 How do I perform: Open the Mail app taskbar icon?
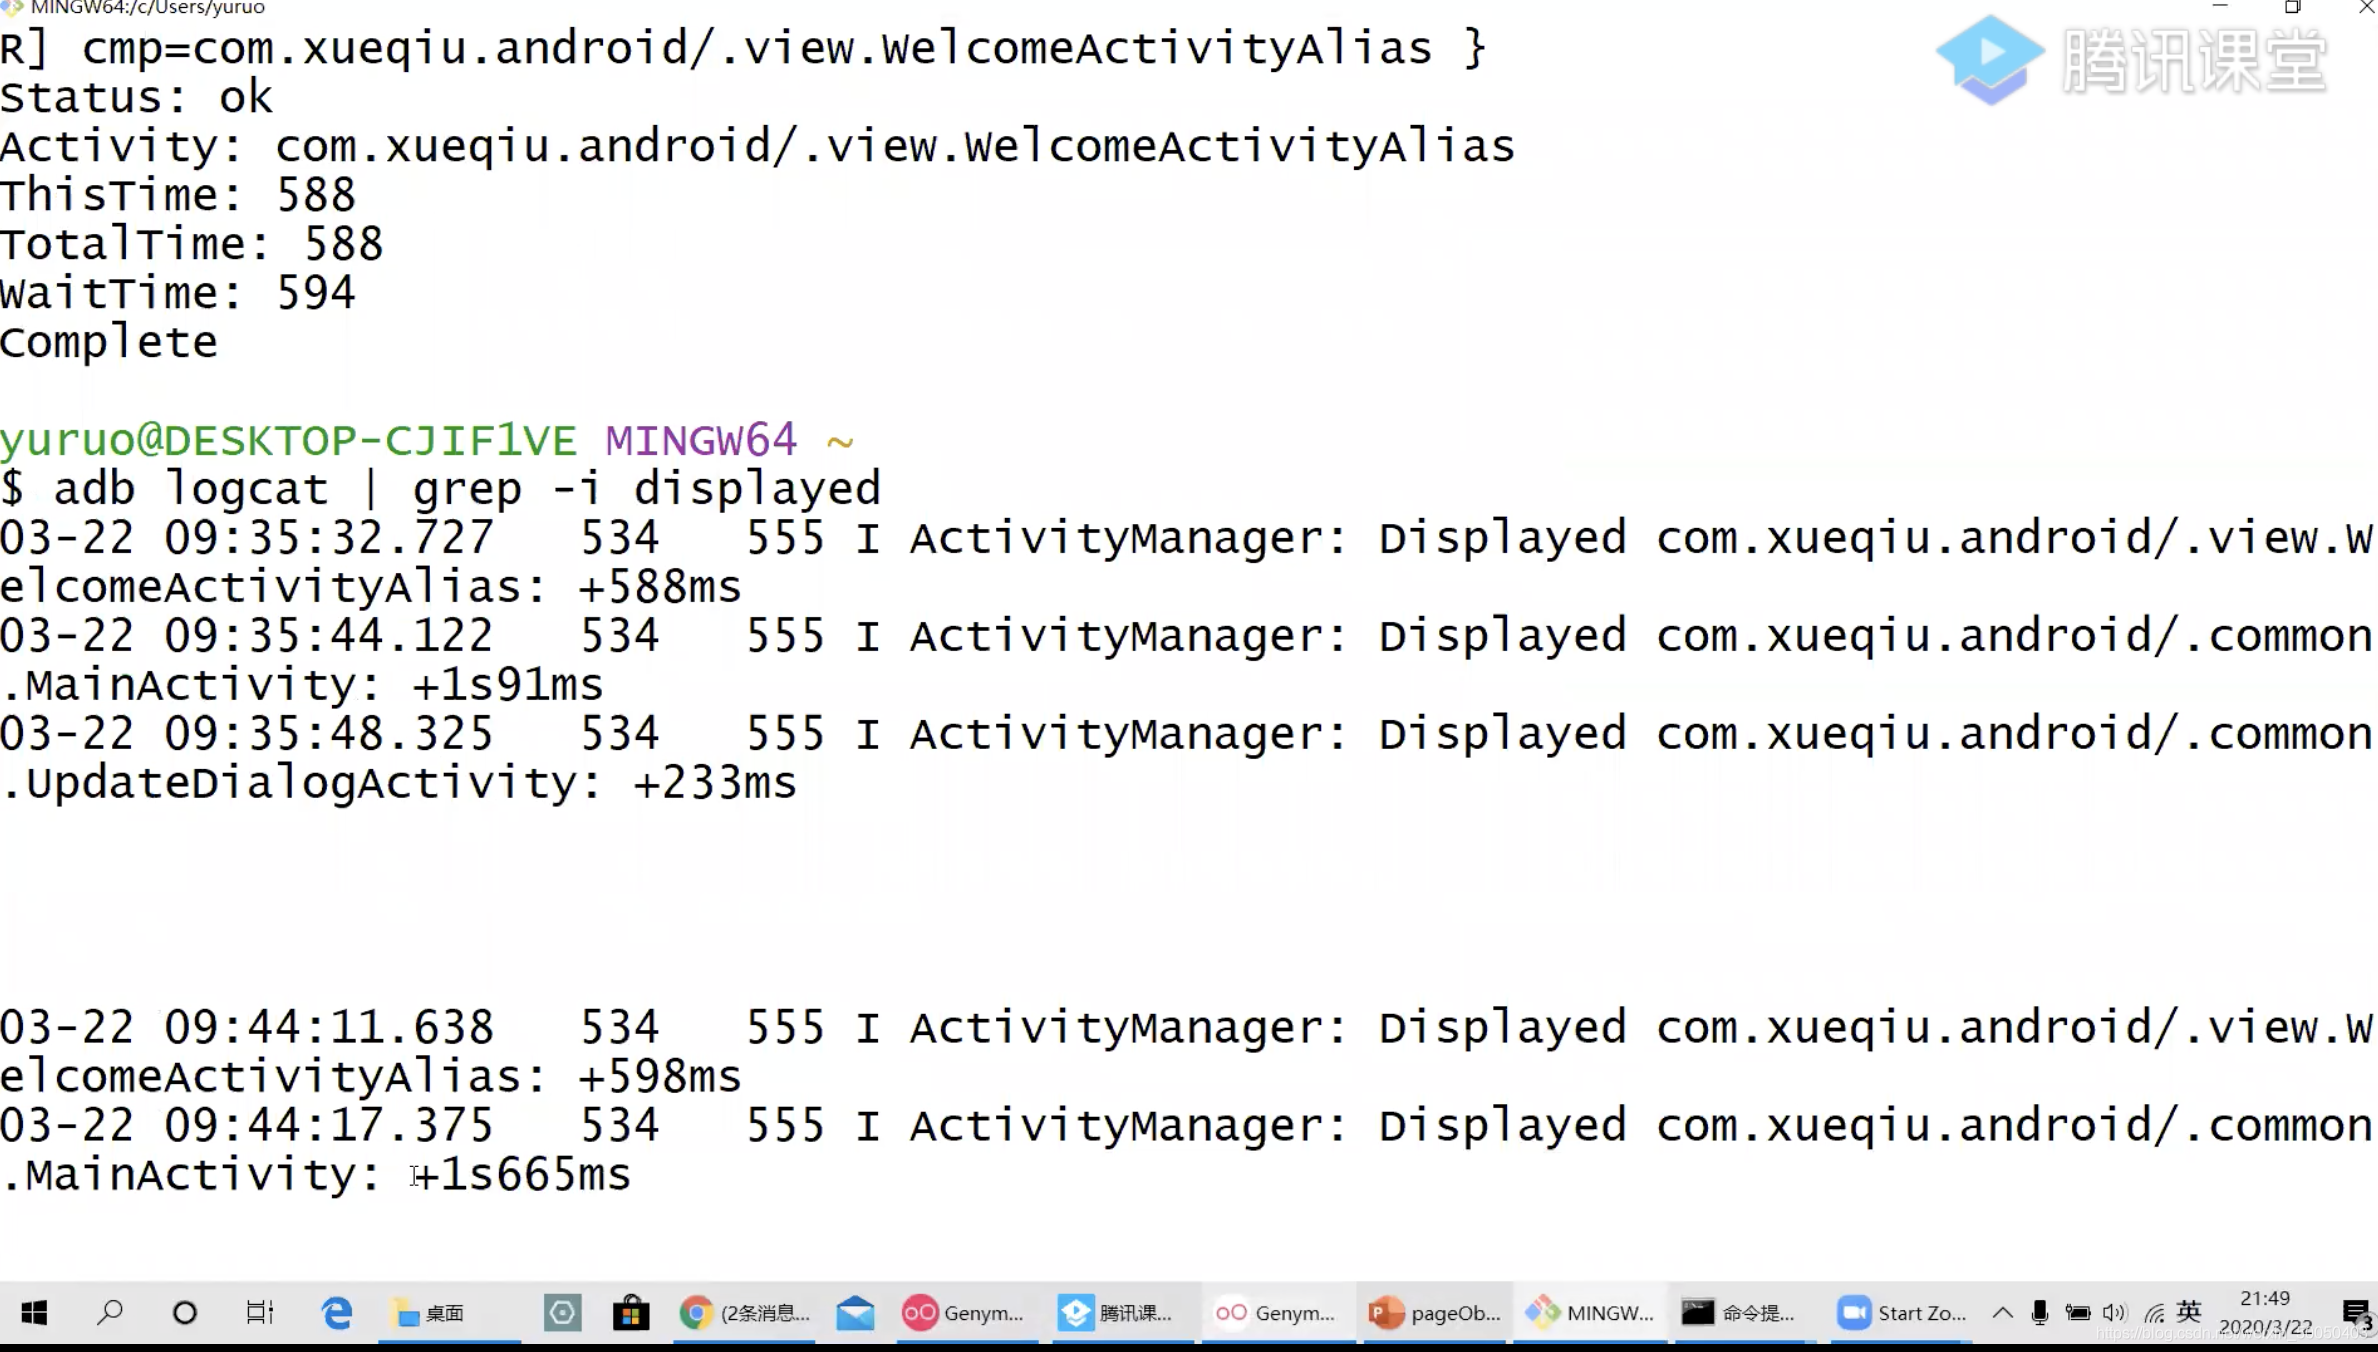tap(855, 1313)
